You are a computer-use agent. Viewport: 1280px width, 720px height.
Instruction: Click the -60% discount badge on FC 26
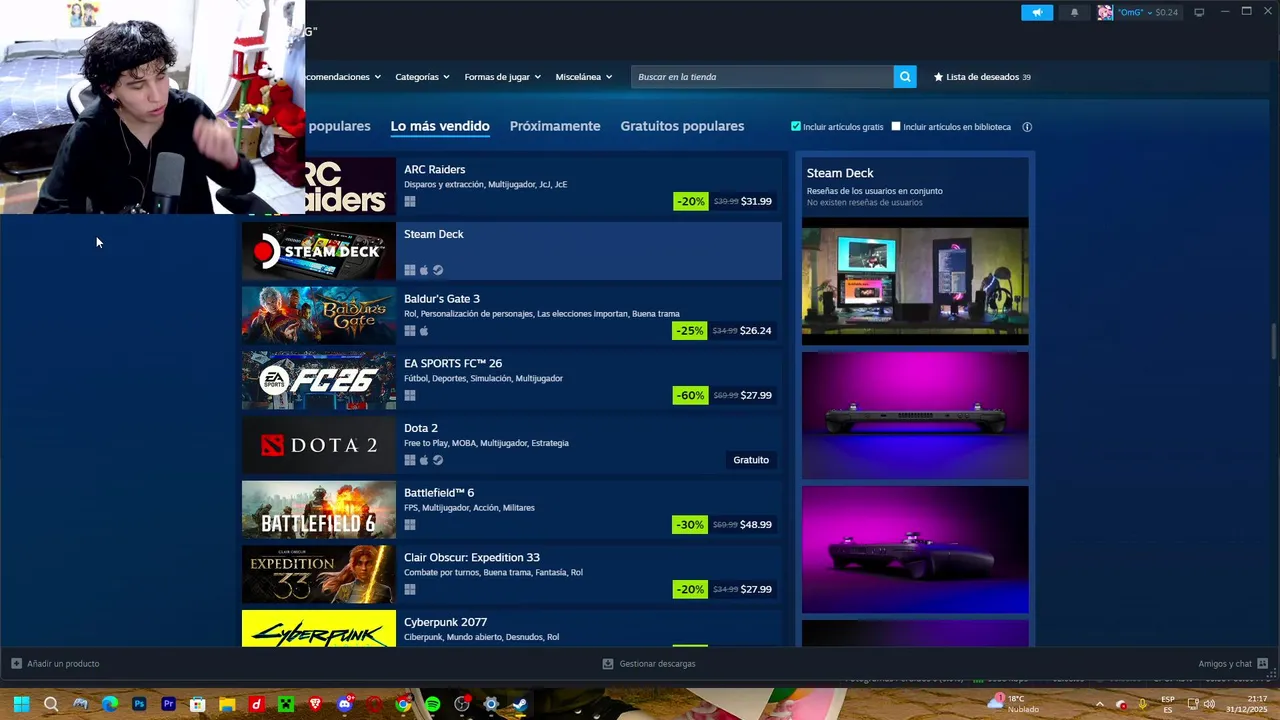click(690, 395)
